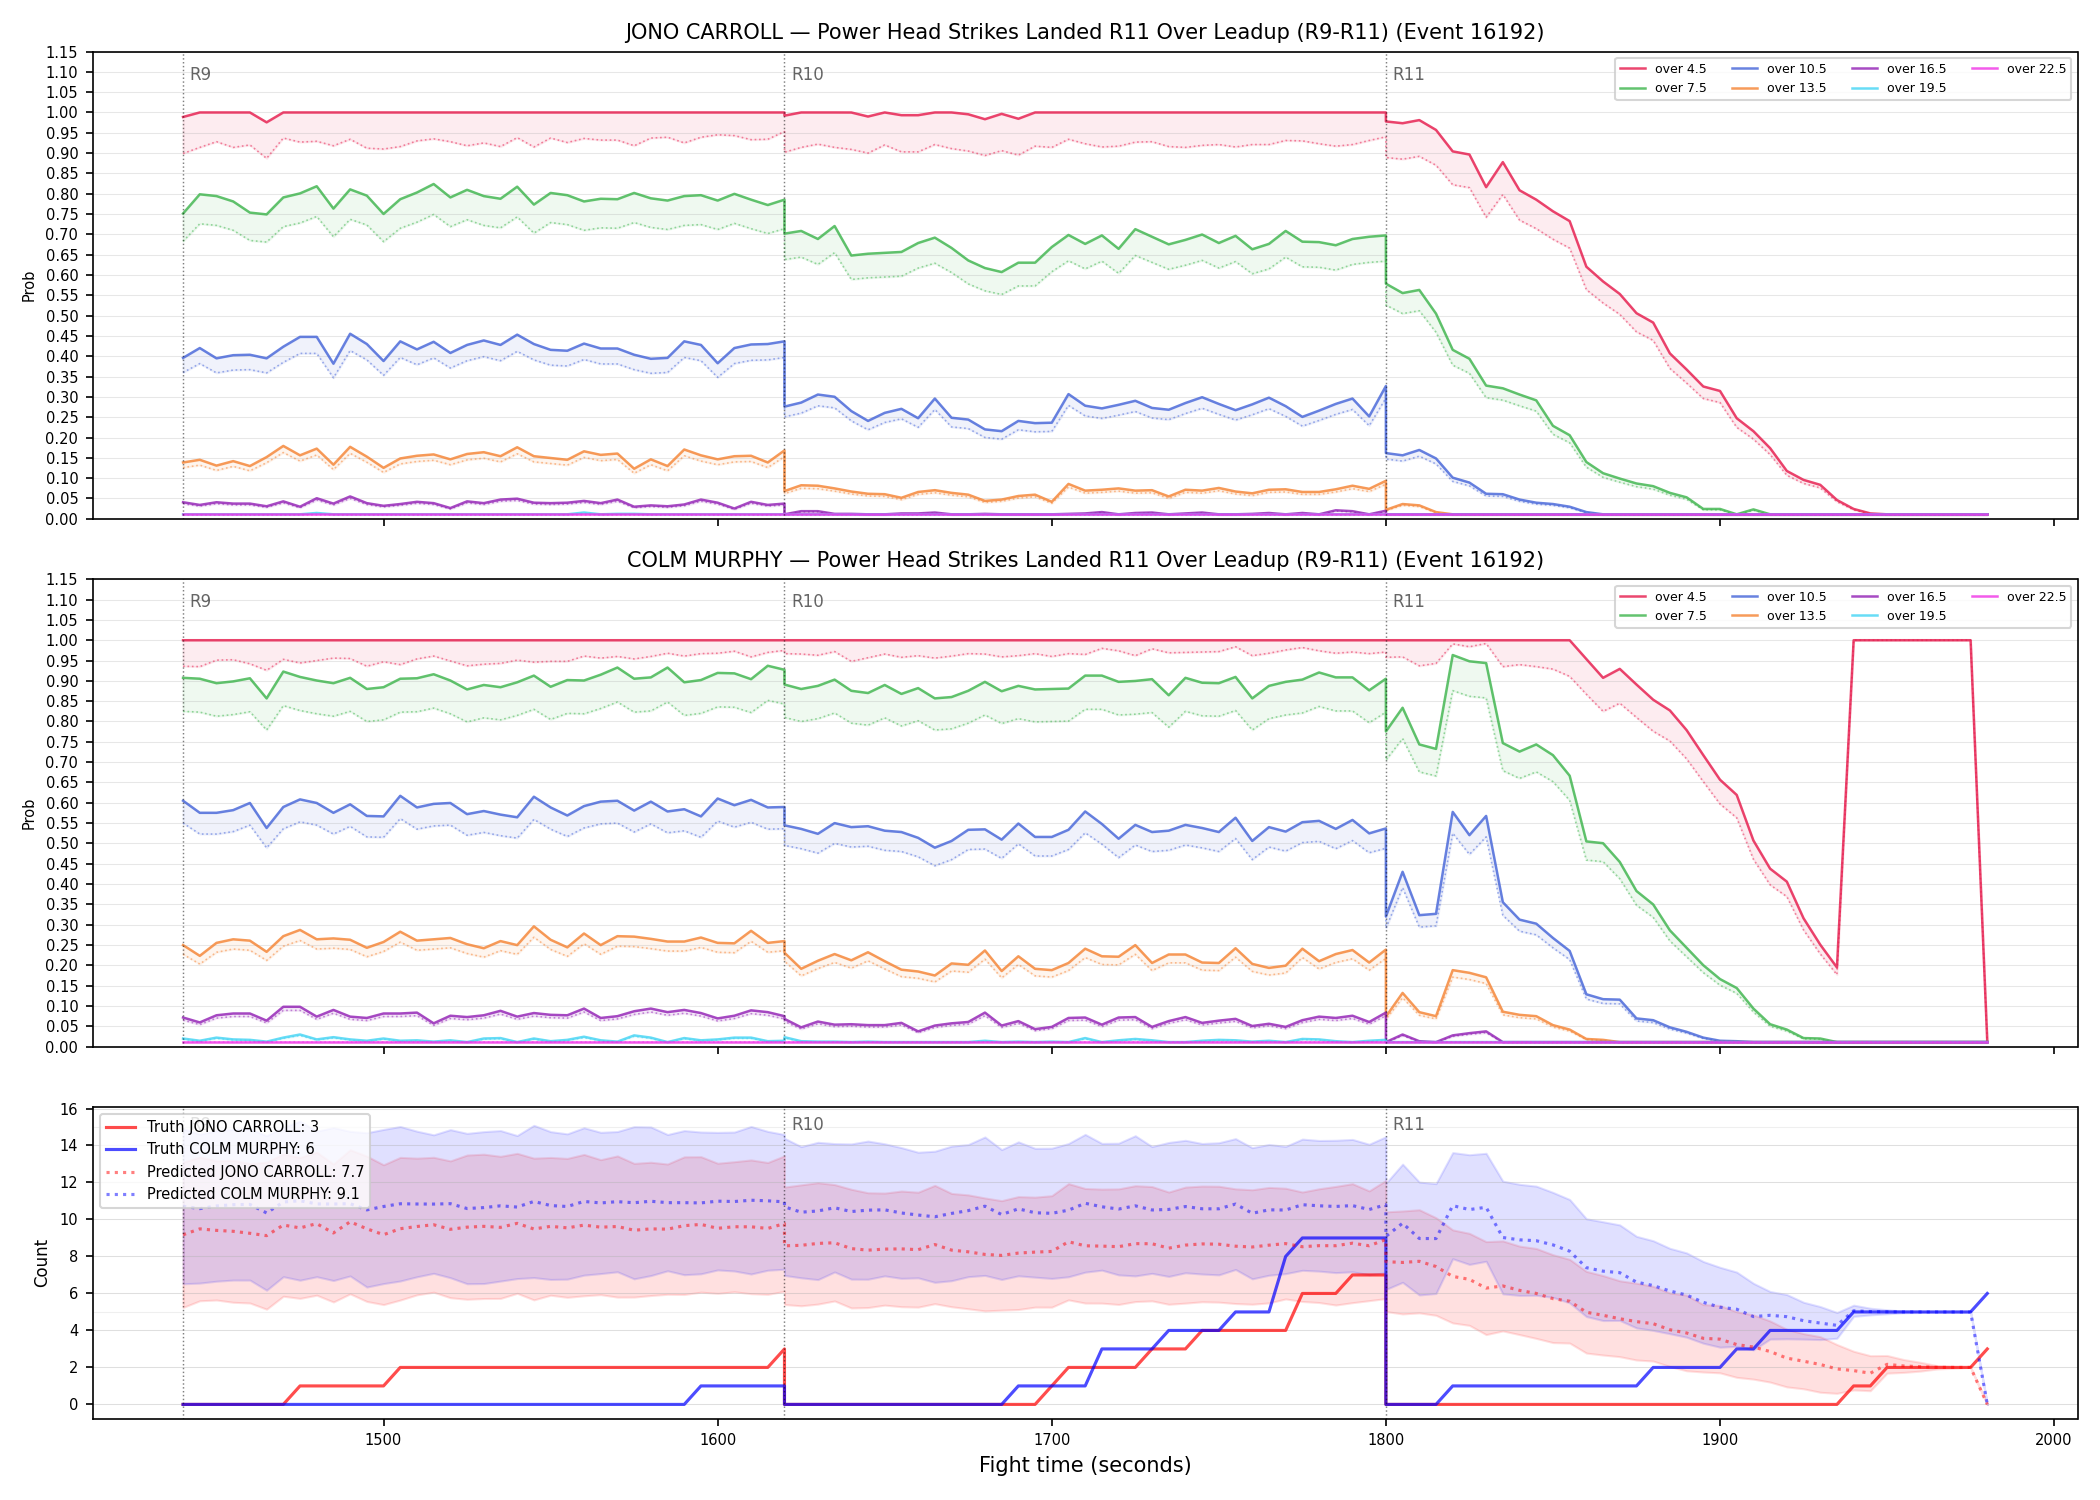This screenshot has height=1500, width=2100.
Task: Click the 1.15 tick on the top chart axis
Action: pos(62,52)
